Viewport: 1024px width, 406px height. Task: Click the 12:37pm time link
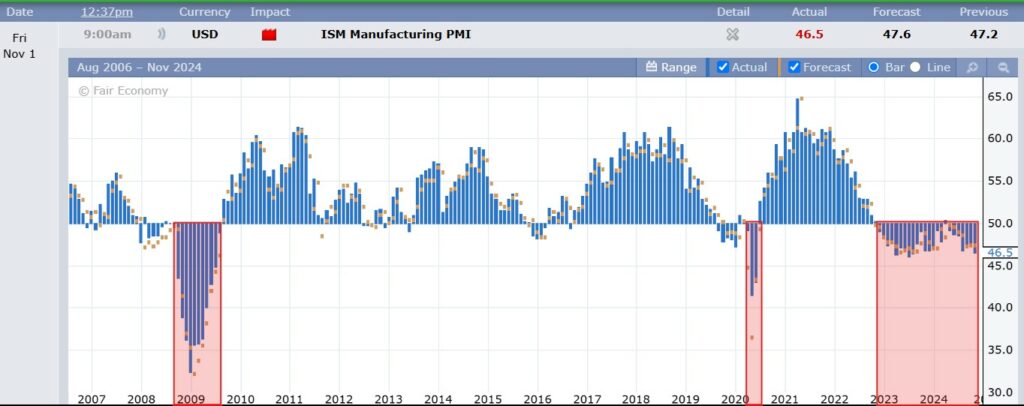(106, 12)
